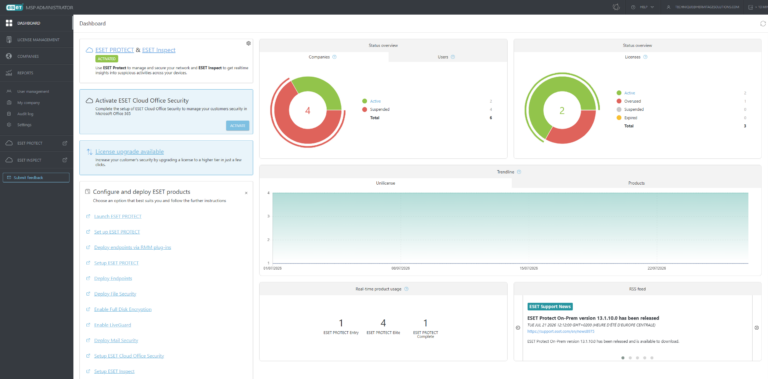Open ESET INSPECT external link icon

click(x=65, y=160)
